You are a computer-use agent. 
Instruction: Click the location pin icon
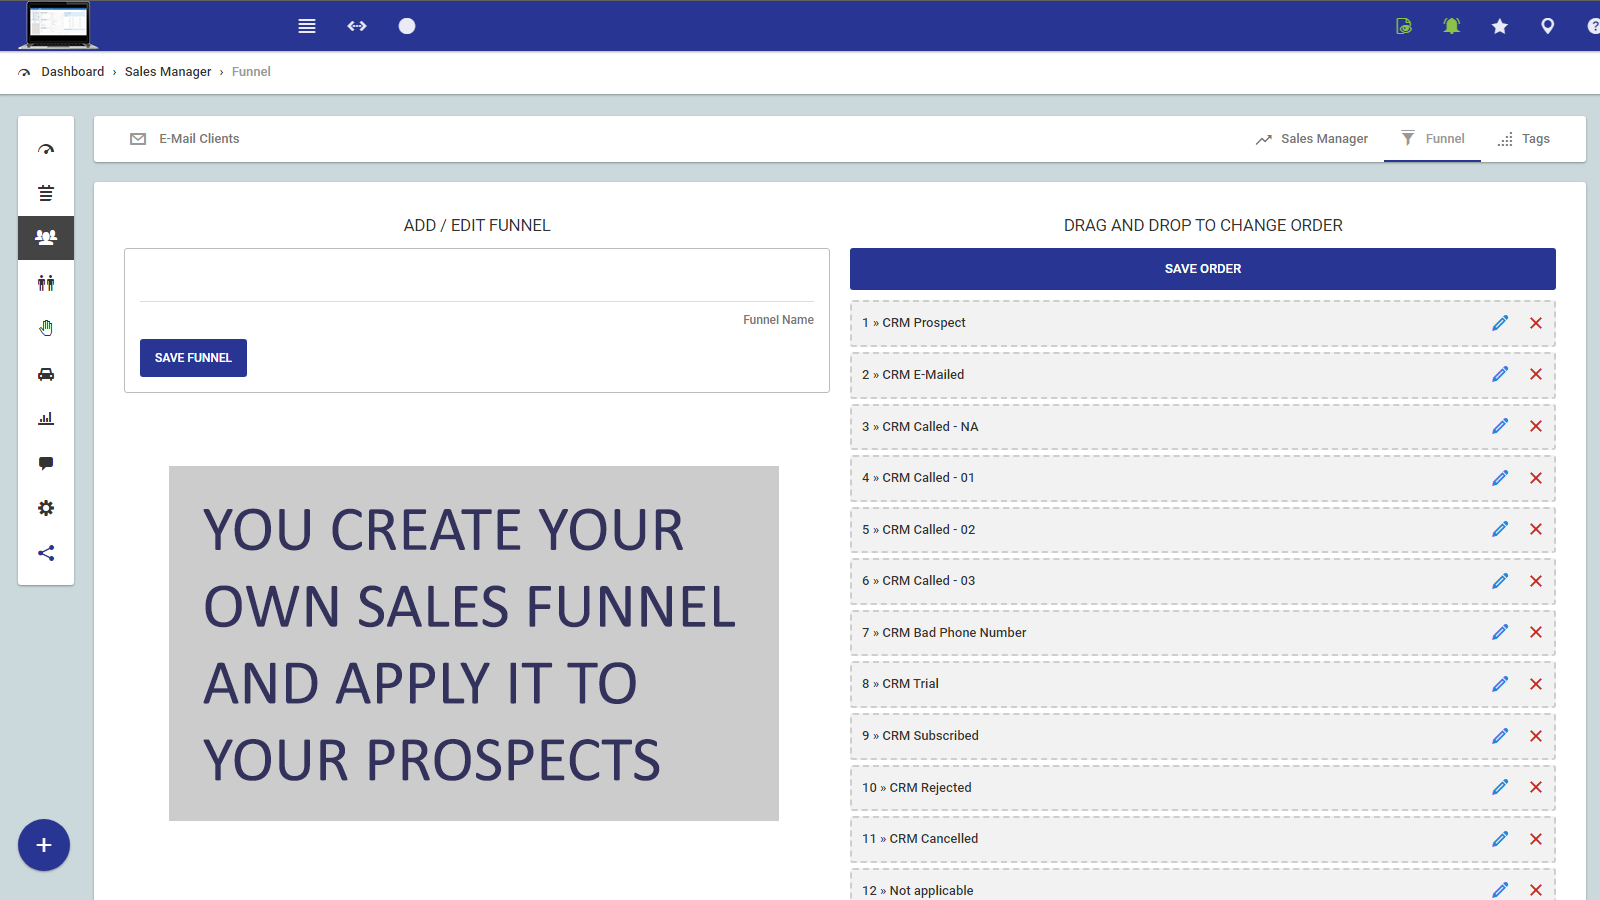(1547, 26)
